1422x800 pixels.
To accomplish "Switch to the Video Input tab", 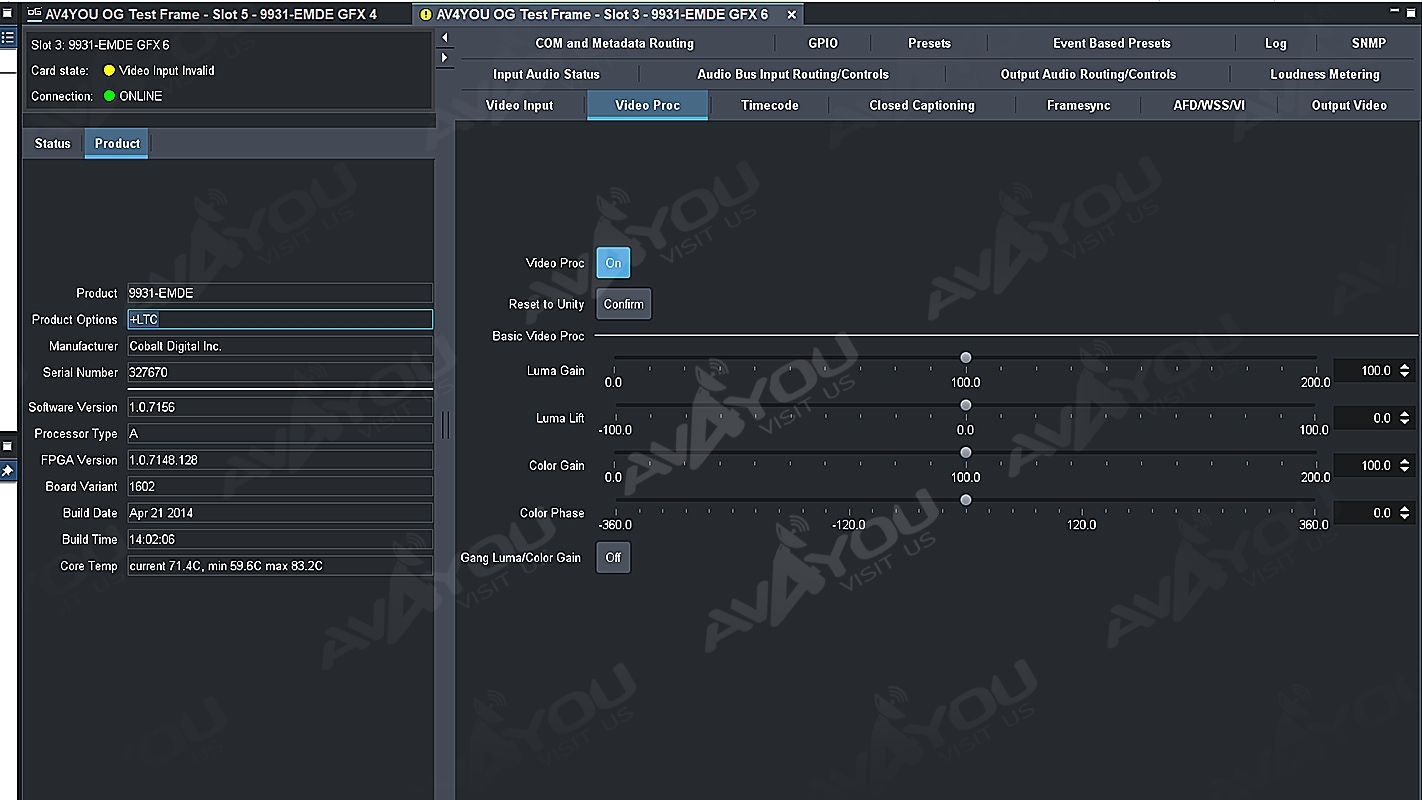I will coord(519,105).
